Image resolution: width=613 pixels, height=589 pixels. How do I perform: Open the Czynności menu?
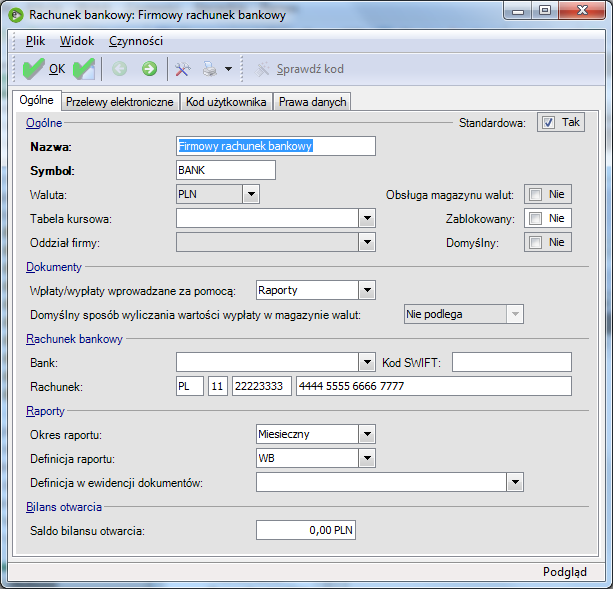pyautogui.click(x=136, y=41)
